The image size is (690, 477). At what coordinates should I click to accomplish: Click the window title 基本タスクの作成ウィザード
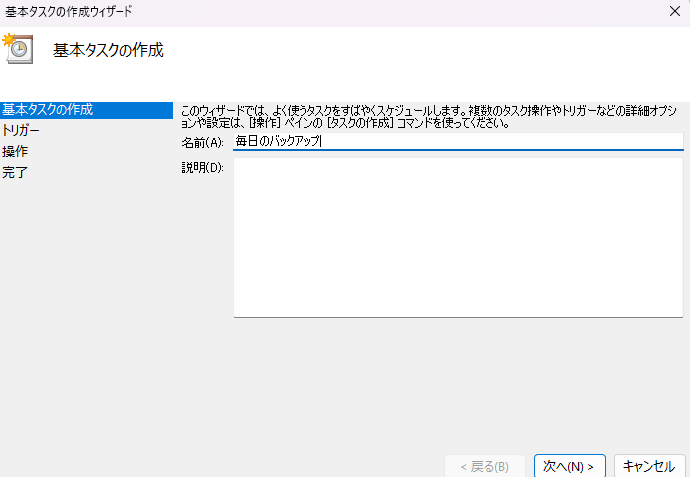(x=69, y=11)
